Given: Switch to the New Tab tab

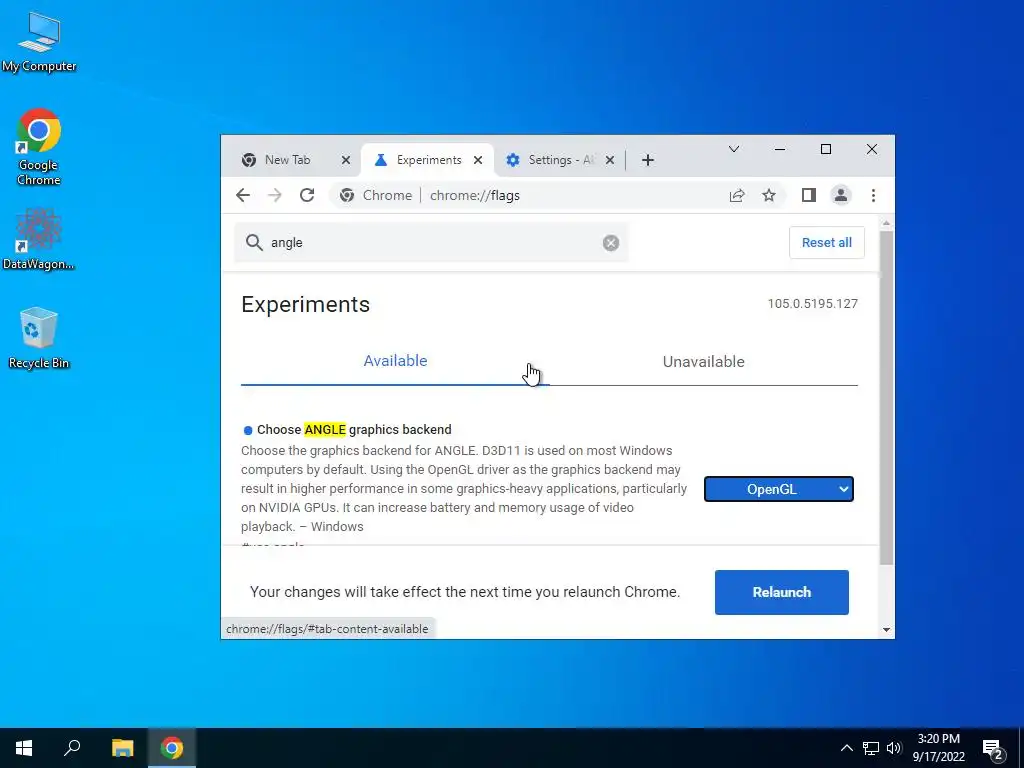Looking at the screenshot, I should click(287, 160).
